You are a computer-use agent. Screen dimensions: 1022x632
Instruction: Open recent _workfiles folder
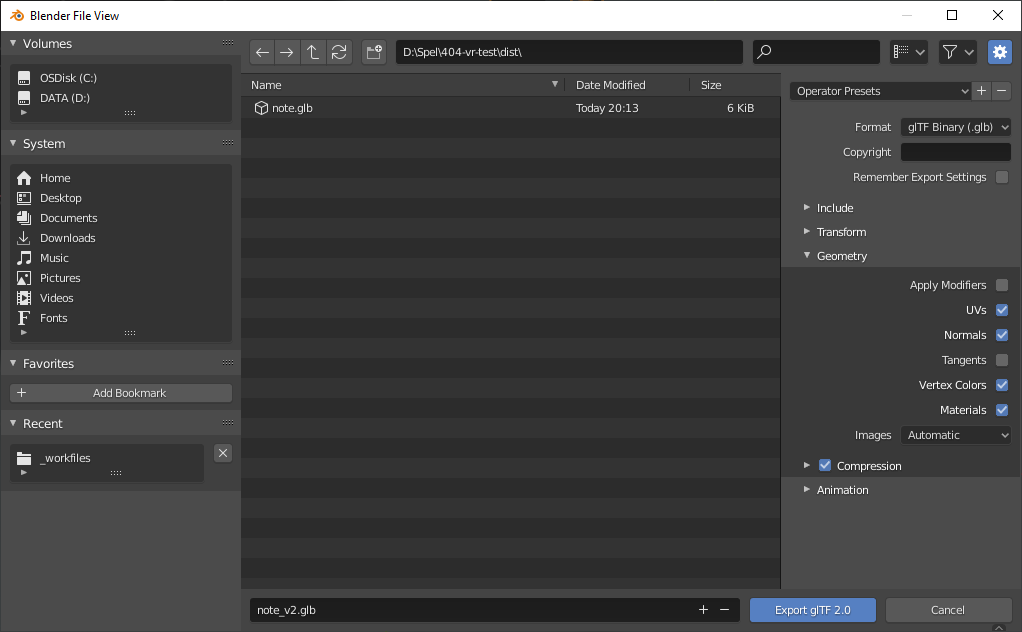(107, 458)
